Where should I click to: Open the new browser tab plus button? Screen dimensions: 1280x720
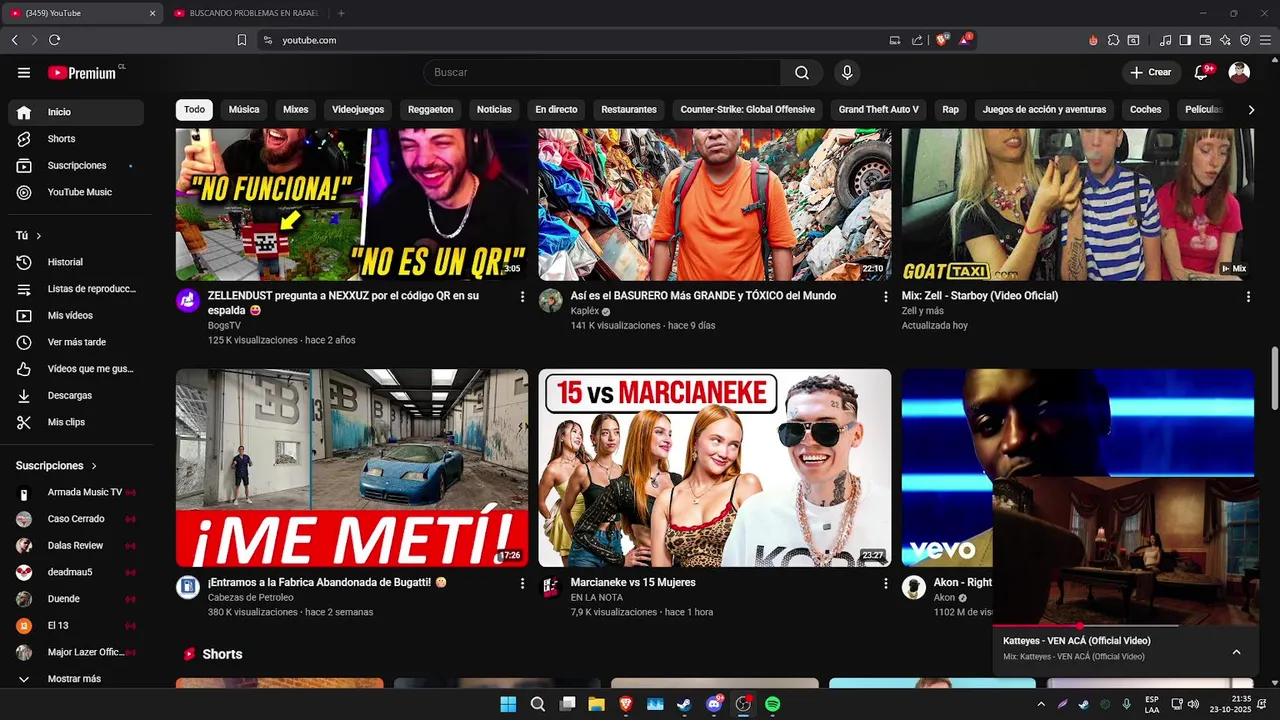click(x=341, y=13)
